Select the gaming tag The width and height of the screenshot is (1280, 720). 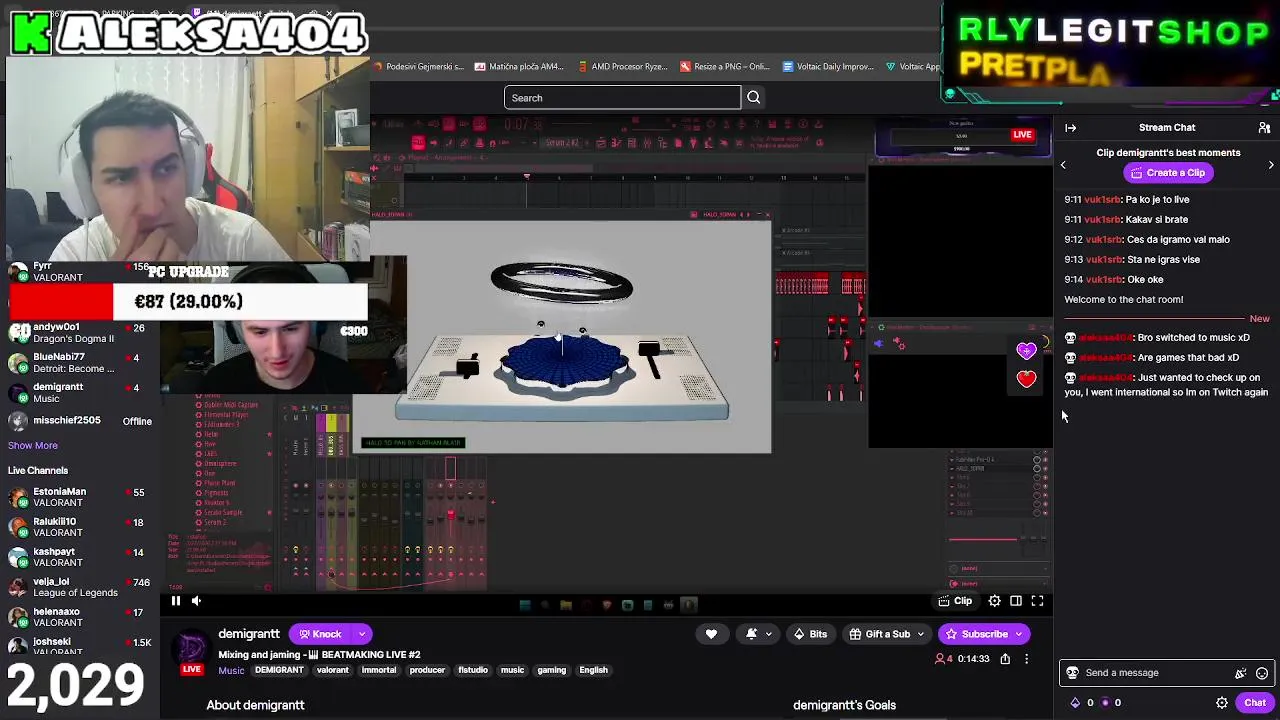(x=552, y=670)
